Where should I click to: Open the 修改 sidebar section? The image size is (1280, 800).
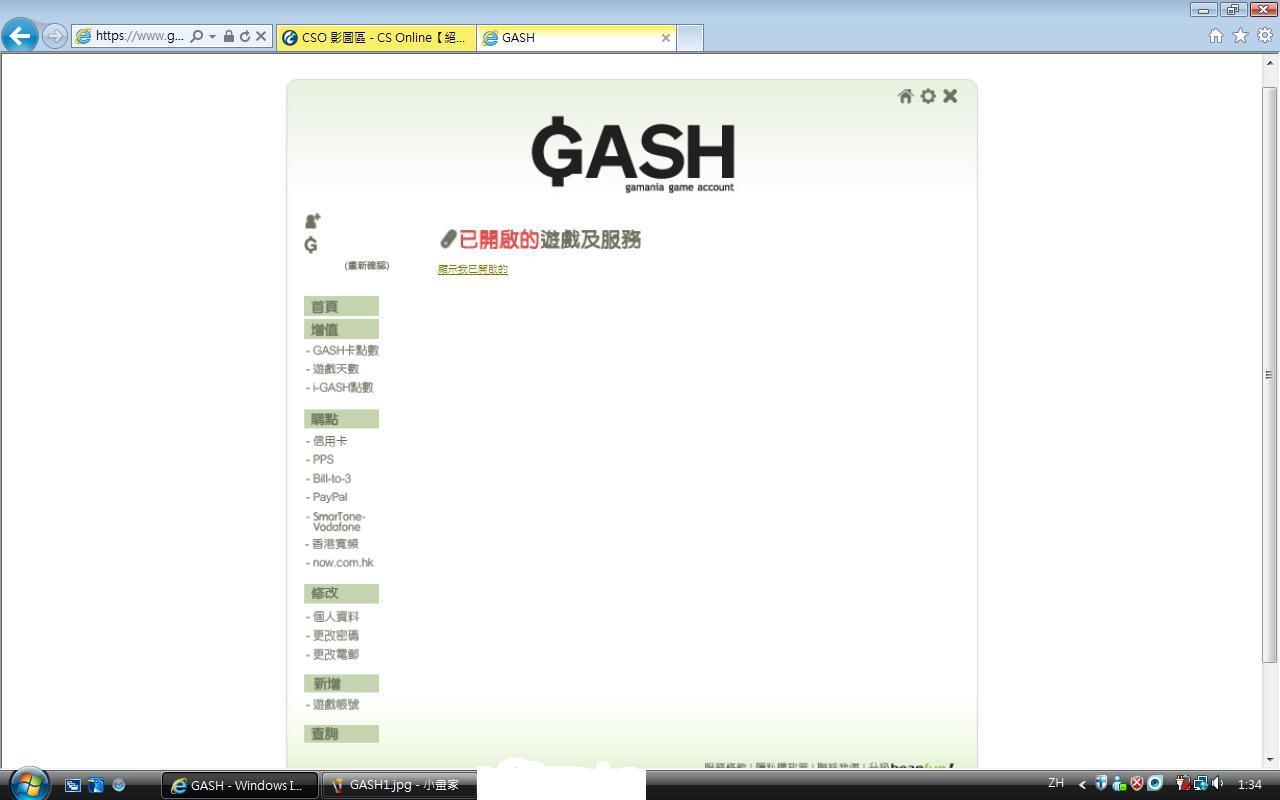[x=341, y=593]
